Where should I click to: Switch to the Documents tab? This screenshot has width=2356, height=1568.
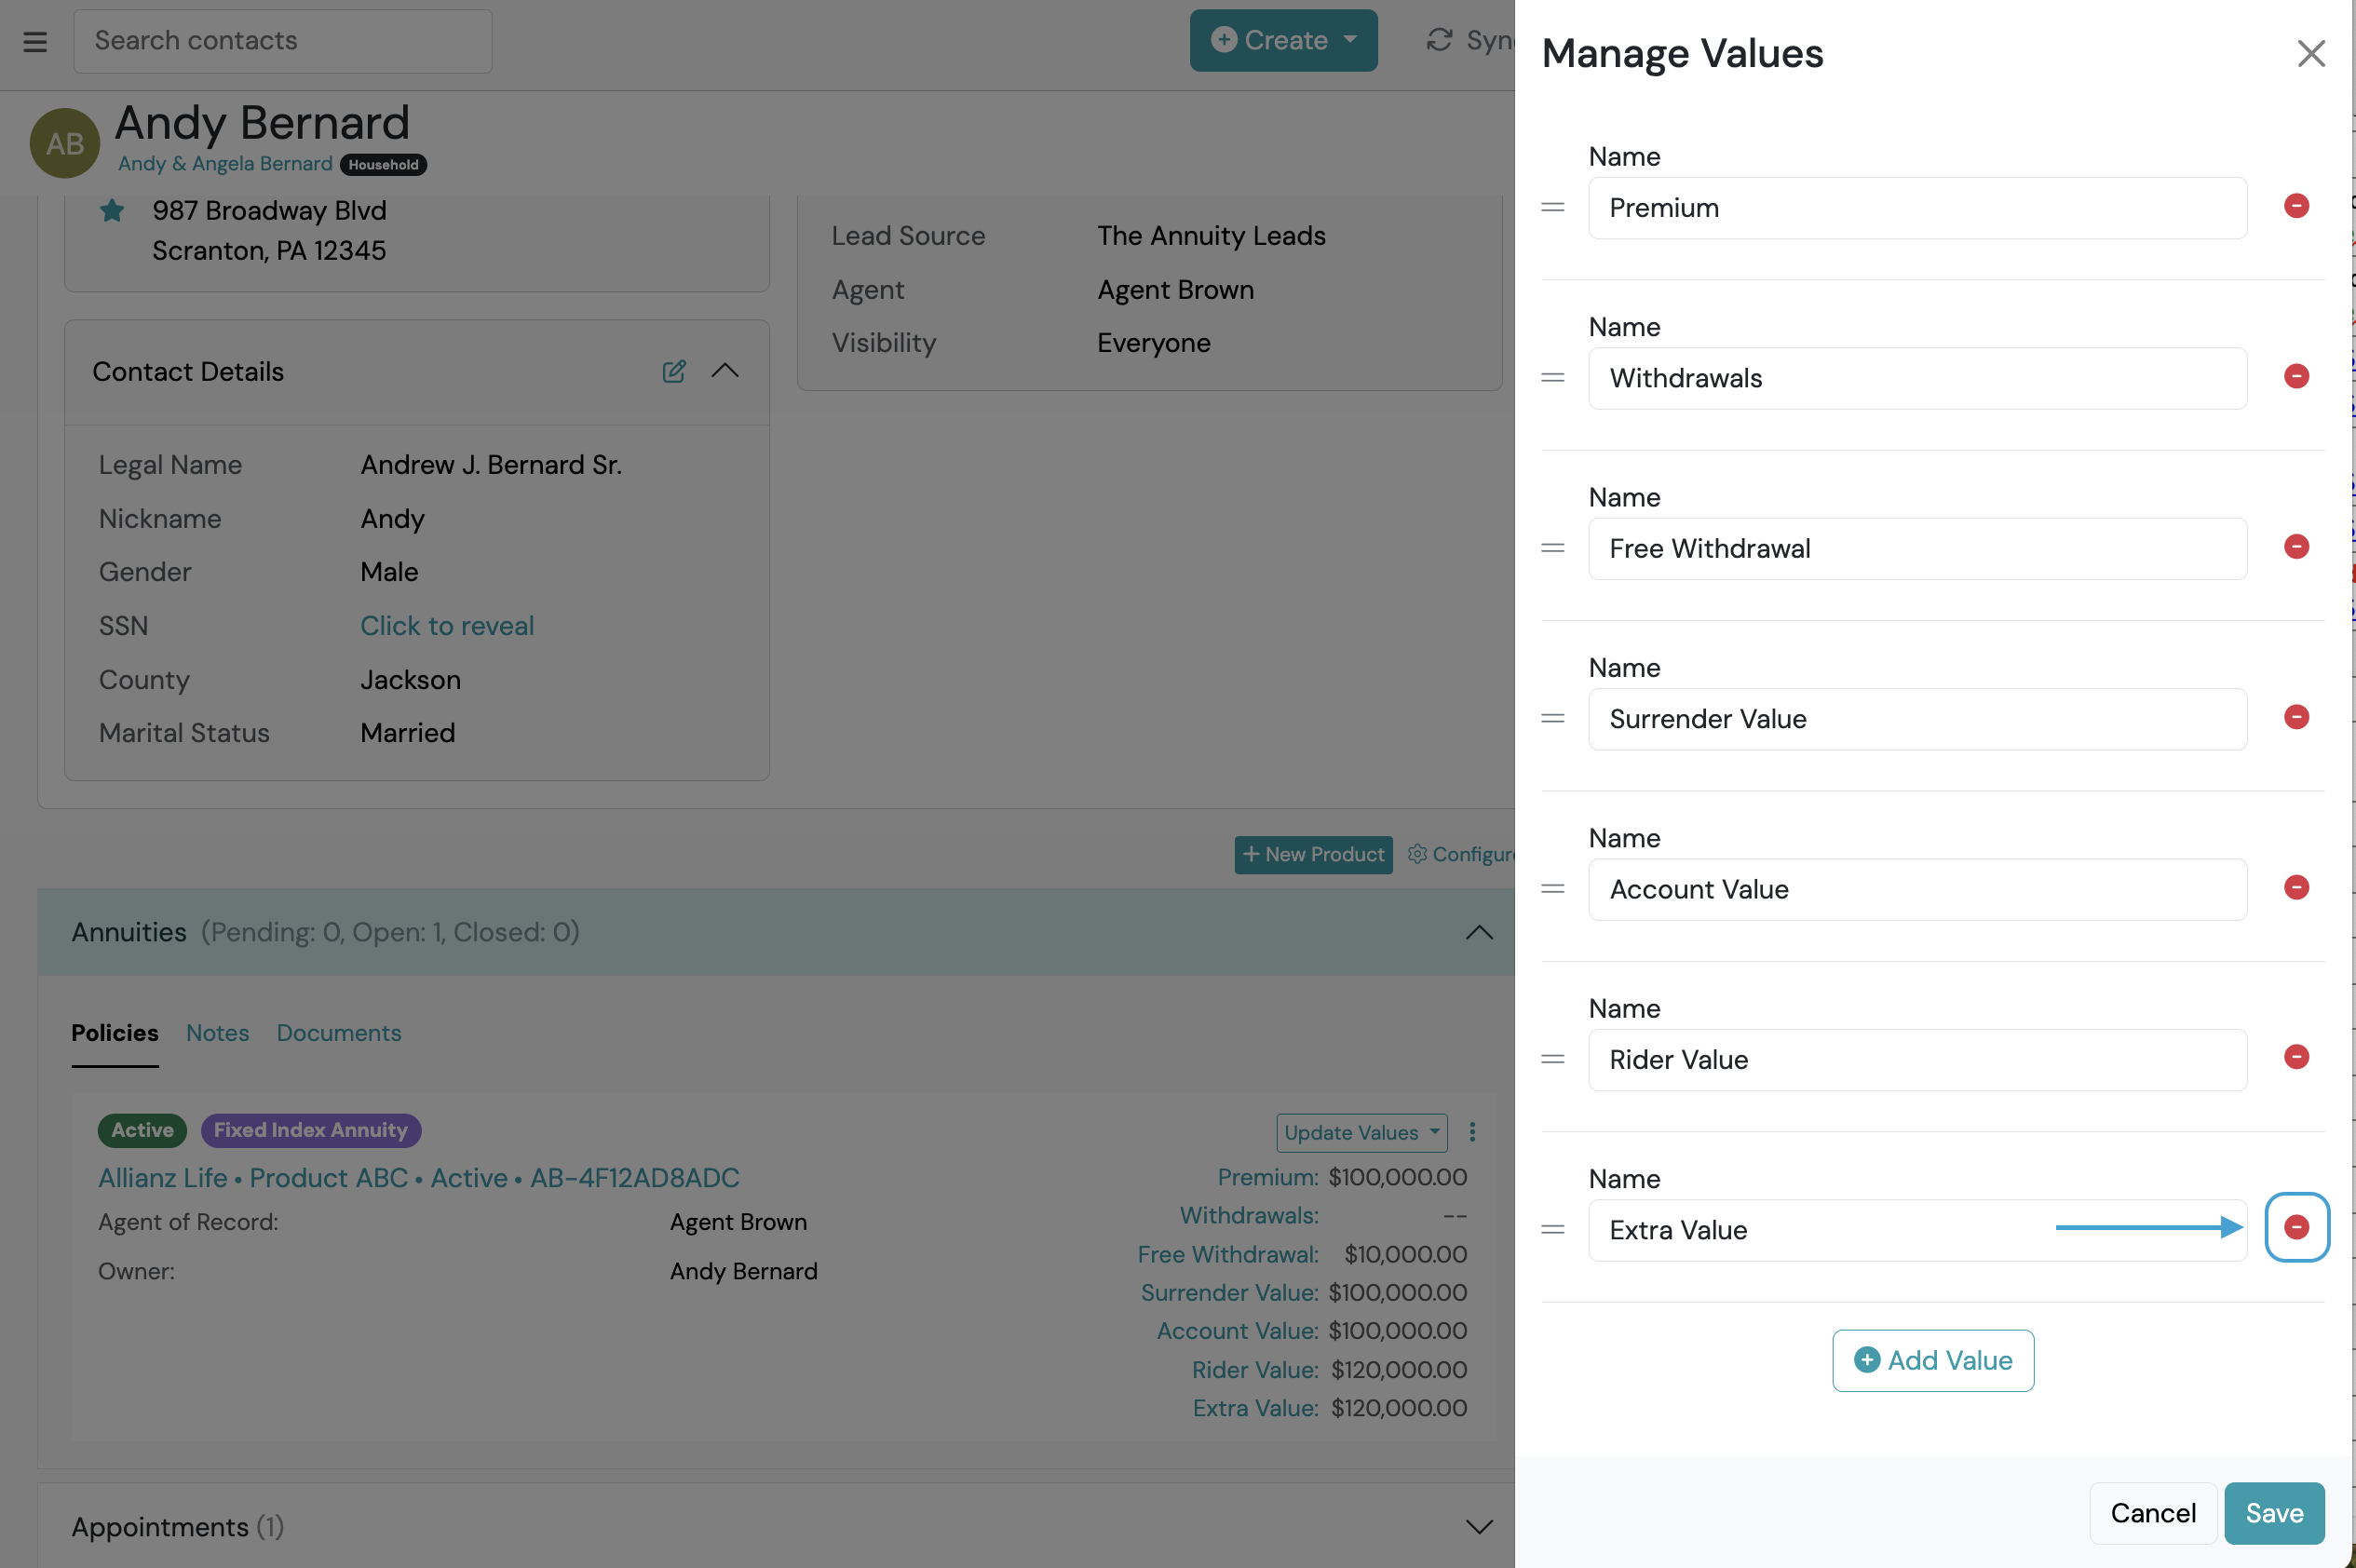339,1033
